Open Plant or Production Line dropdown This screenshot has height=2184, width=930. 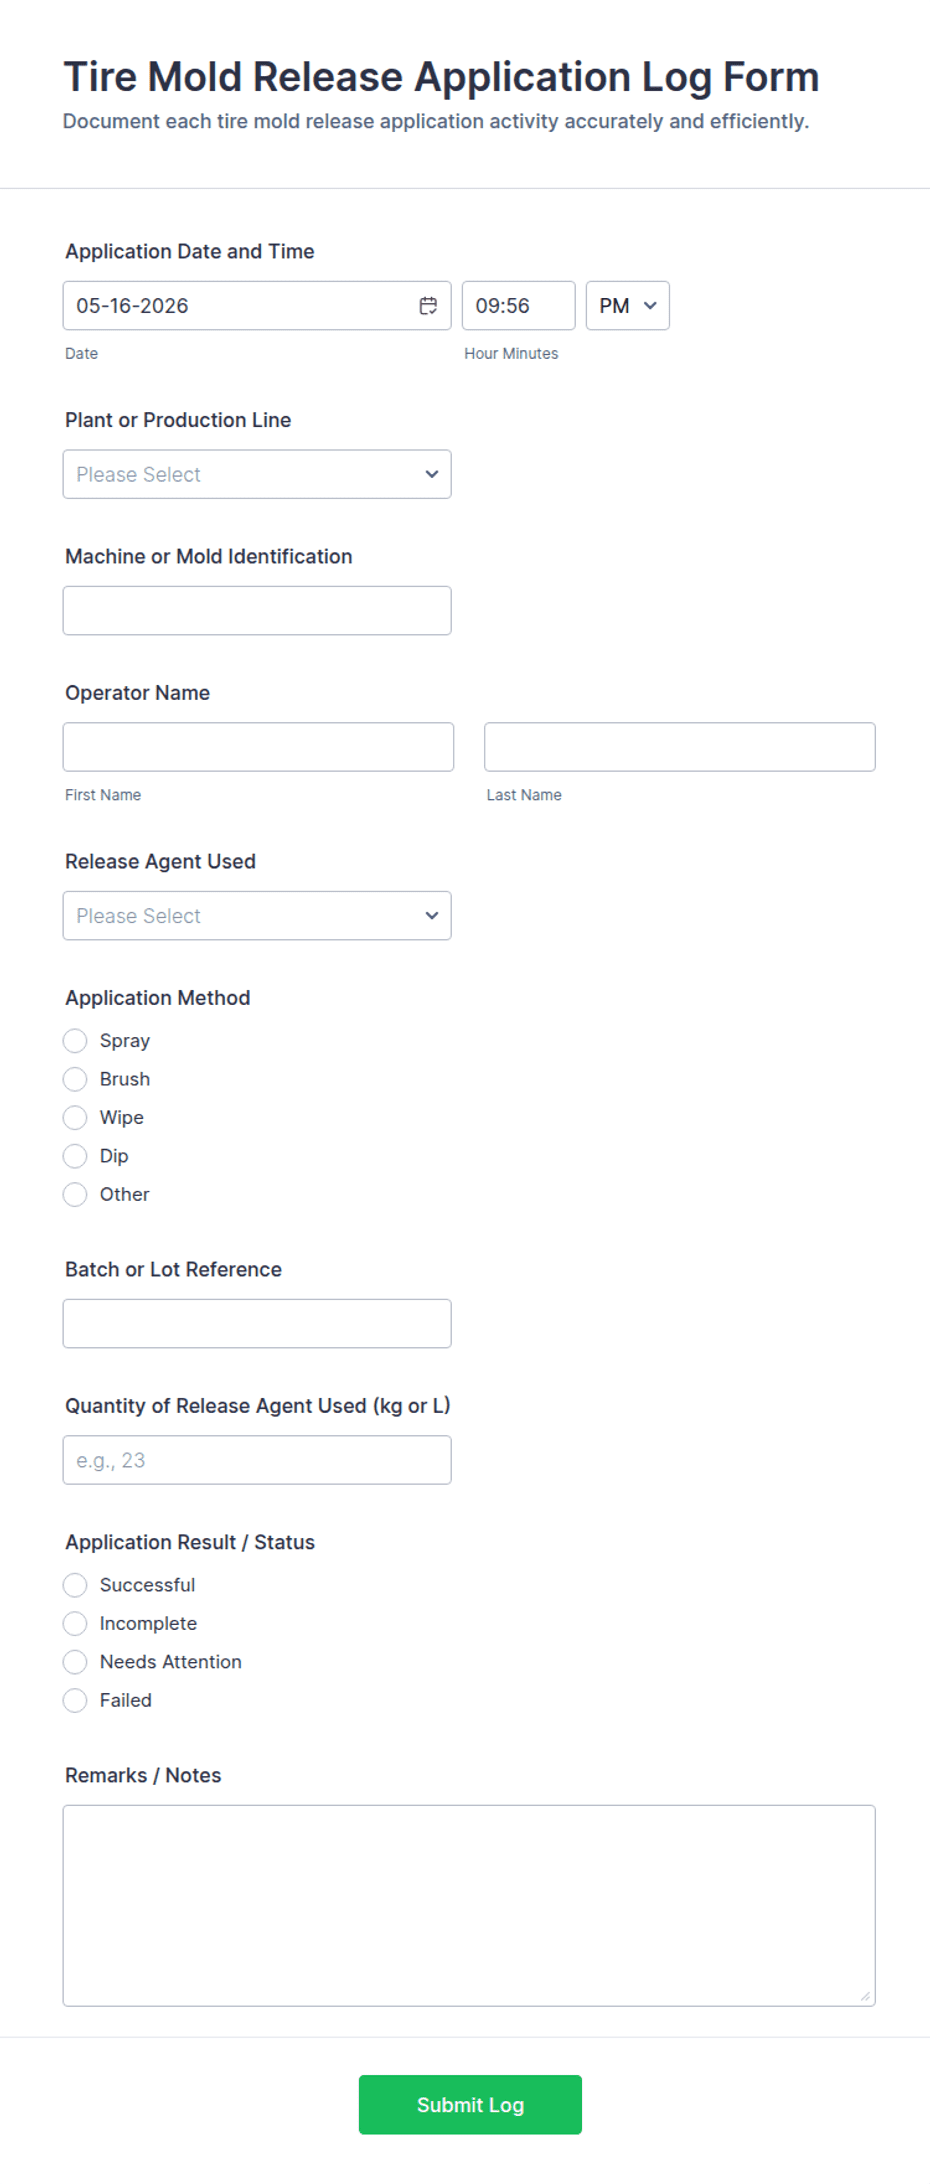257,474
